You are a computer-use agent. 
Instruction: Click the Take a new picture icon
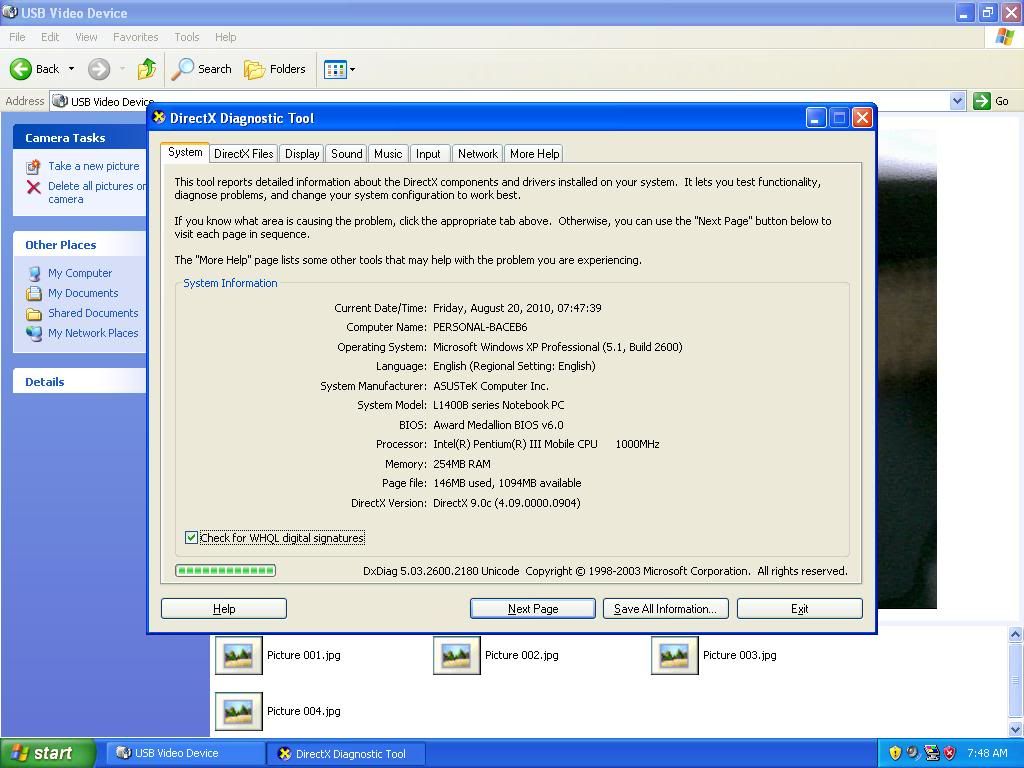click(33, 167)
